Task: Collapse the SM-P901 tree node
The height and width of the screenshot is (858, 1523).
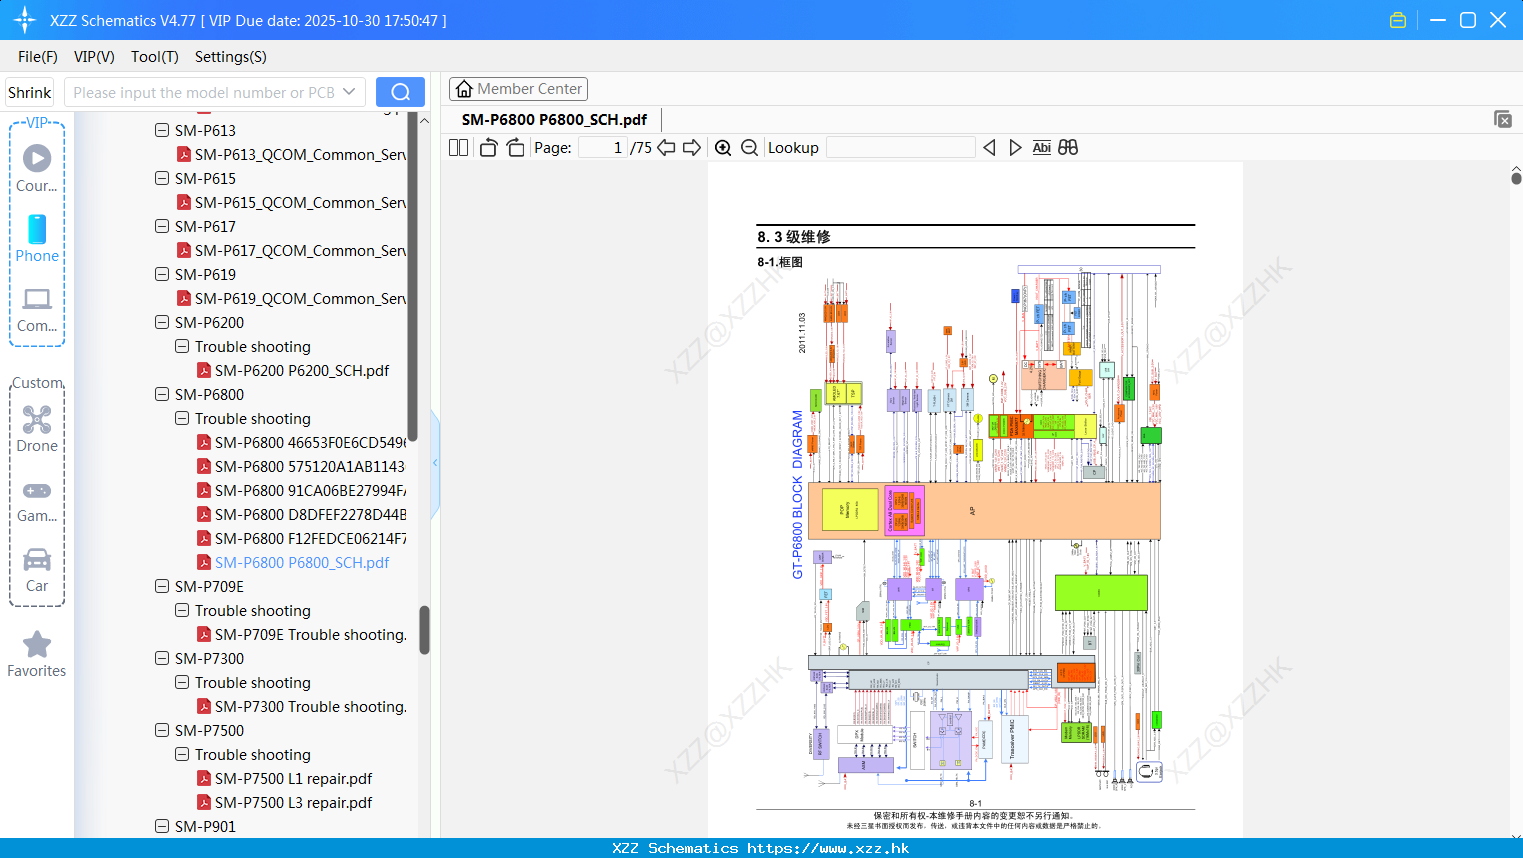Action: tap(162, 826)
